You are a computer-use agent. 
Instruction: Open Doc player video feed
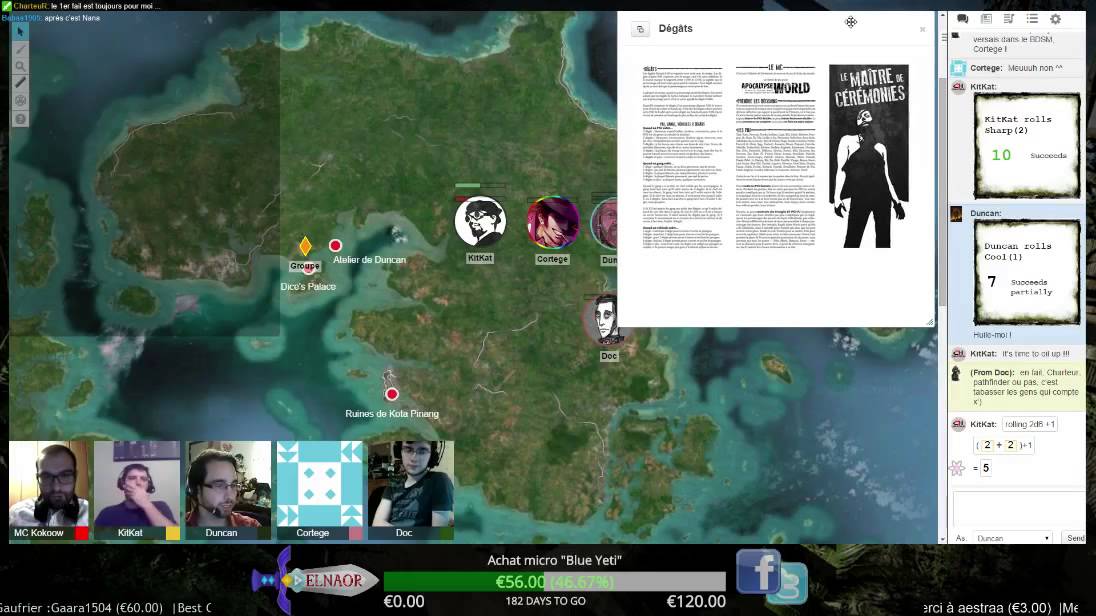pos(411,483)
